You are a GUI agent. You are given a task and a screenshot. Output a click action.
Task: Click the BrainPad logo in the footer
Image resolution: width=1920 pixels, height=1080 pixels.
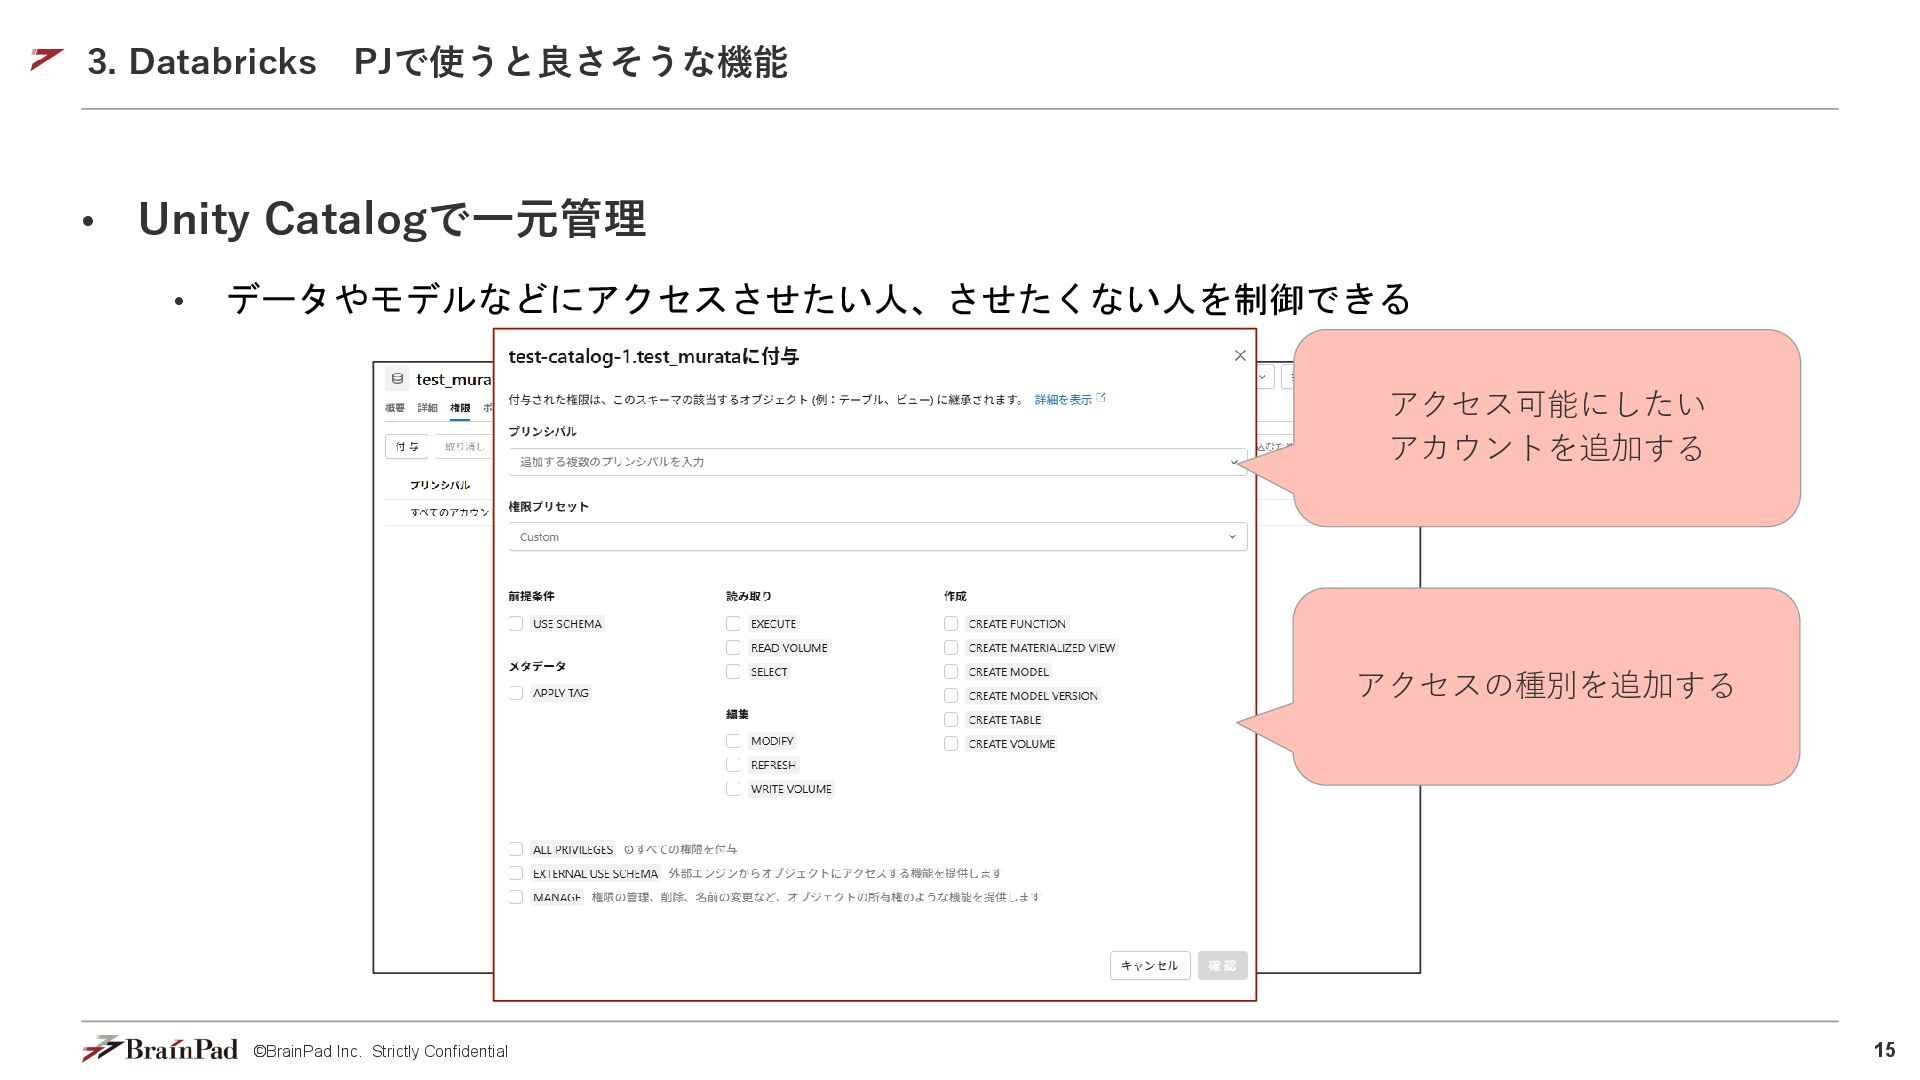pyautogui.click(x=161, y=1049)
